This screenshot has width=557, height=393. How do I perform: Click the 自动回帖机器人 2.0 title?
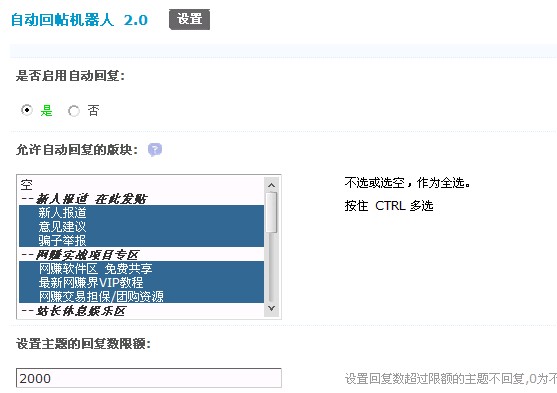79,20
